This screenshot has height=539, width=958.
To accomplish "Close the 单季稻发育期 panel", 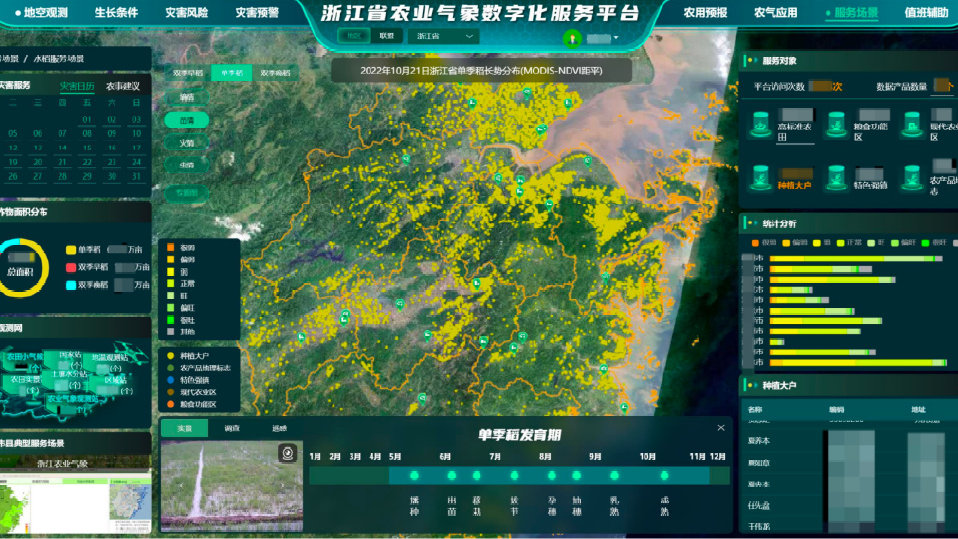I will [721, 428].
